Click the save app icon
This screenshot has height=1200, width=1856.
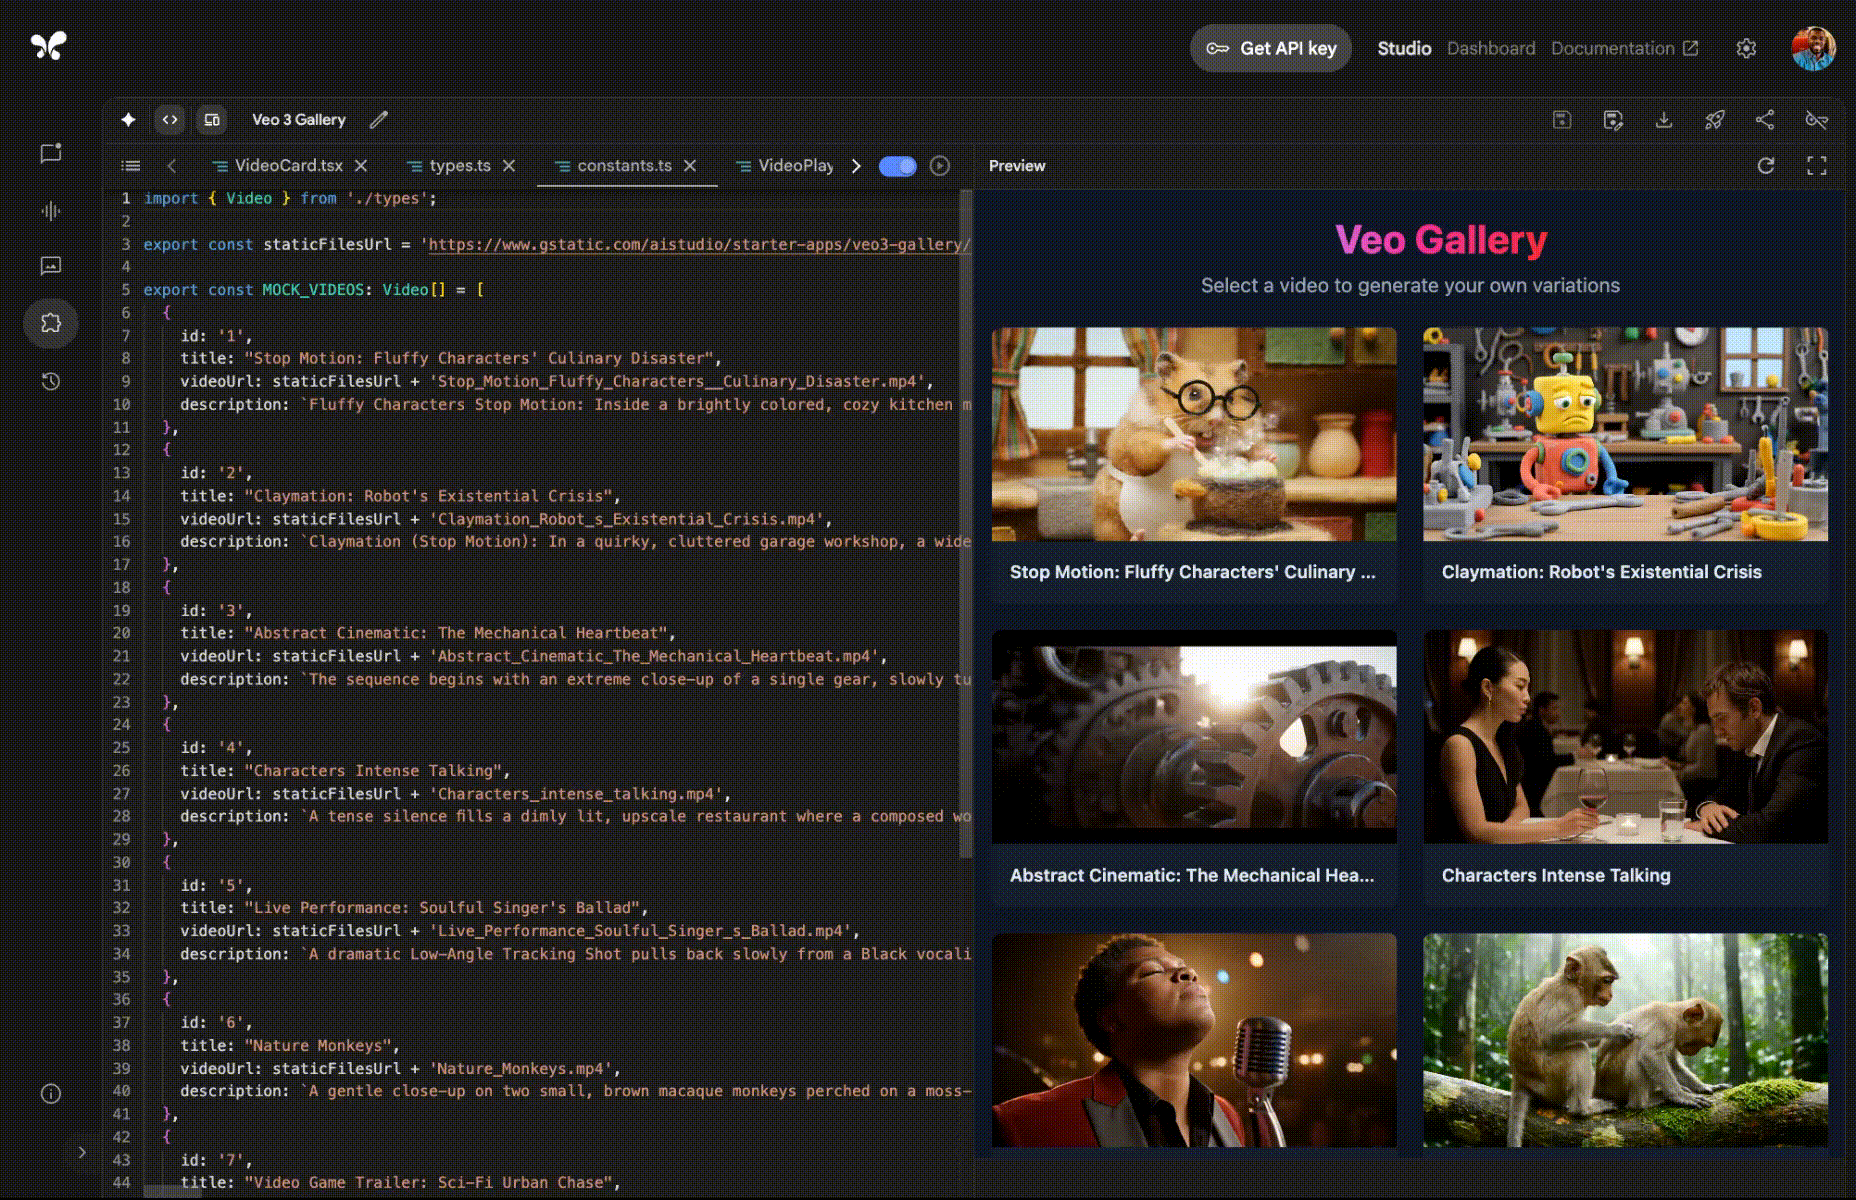click(1562, 120)
